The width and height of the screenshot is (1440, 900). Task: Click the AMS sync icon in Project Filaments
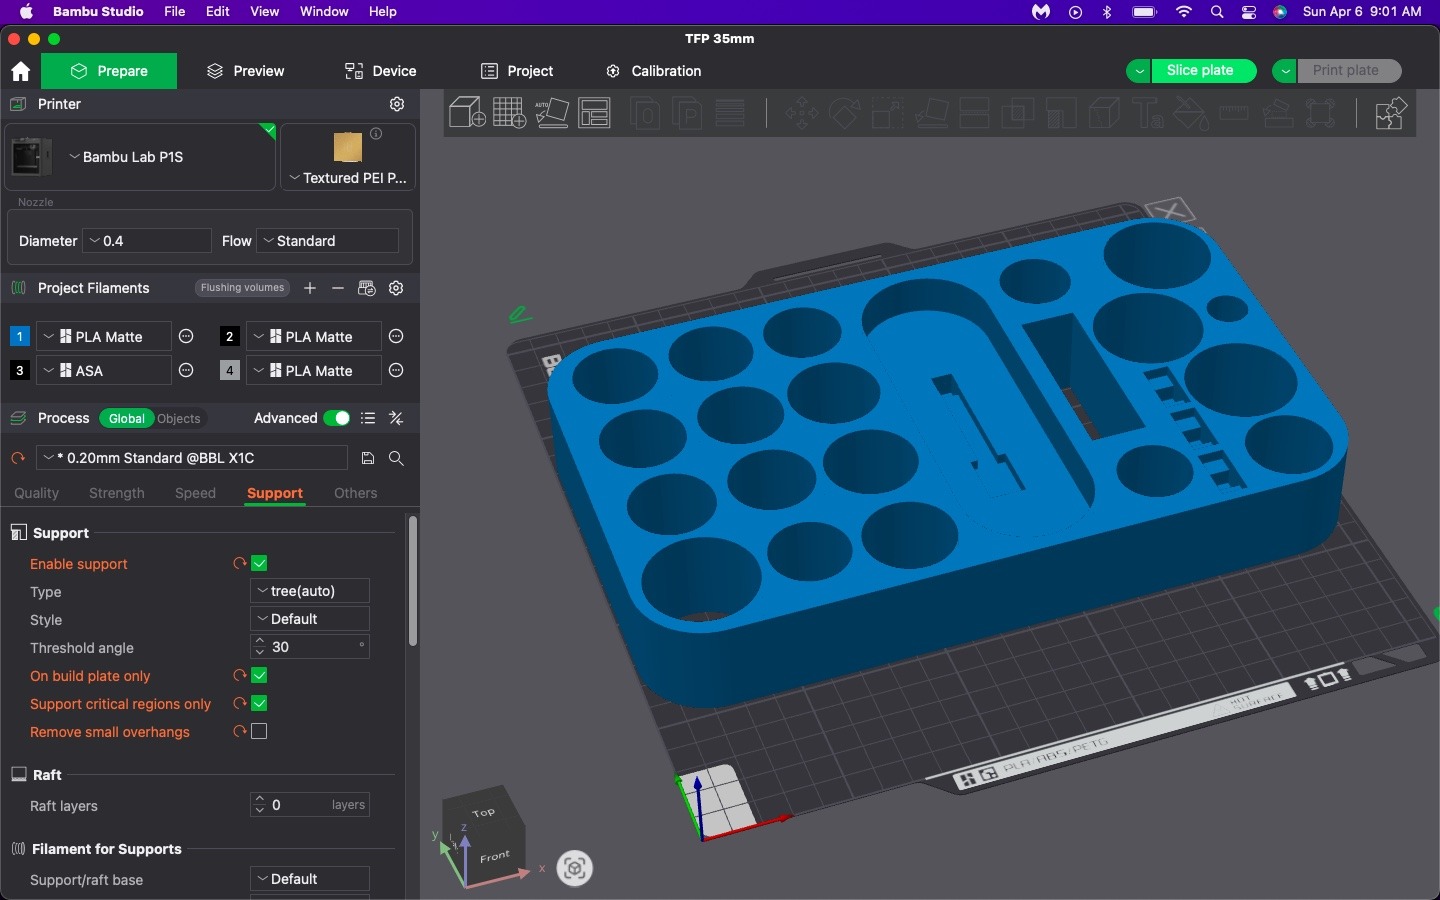[x=367, y=288]
